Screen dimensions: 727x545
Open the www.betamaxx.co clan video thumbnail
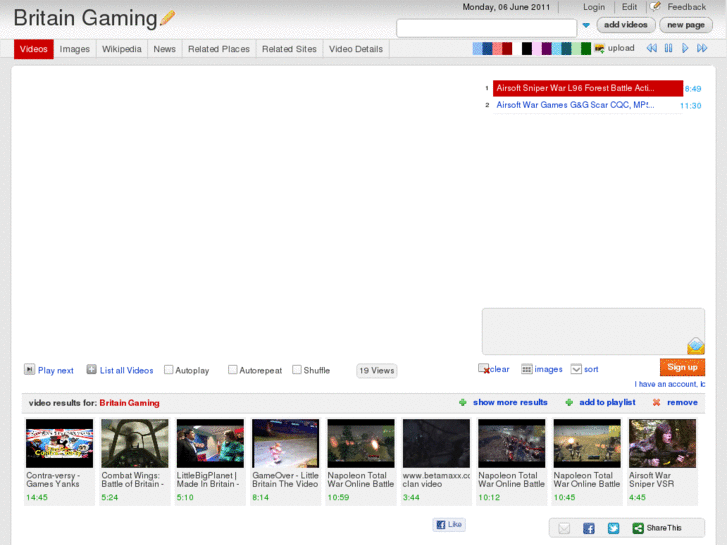[x=436, y=443]
